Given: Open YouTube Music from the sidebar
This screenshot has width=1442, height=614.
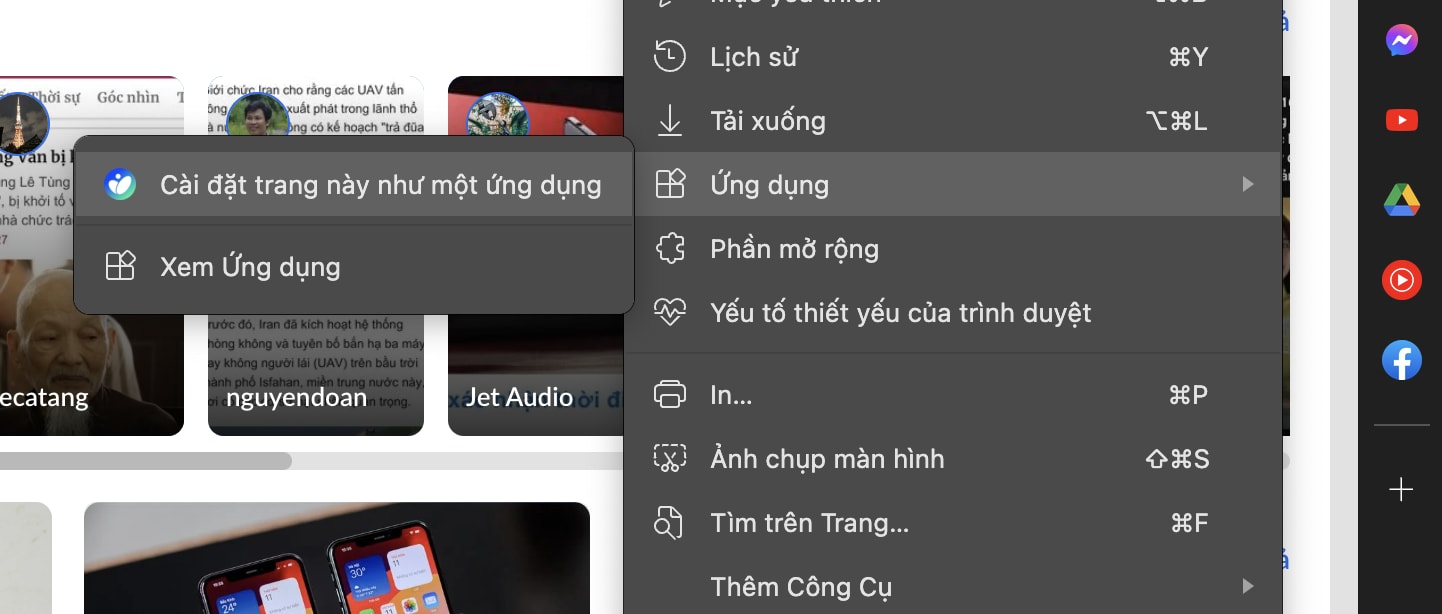Looking at the screenshot, I should click(x=1401, y=280).
